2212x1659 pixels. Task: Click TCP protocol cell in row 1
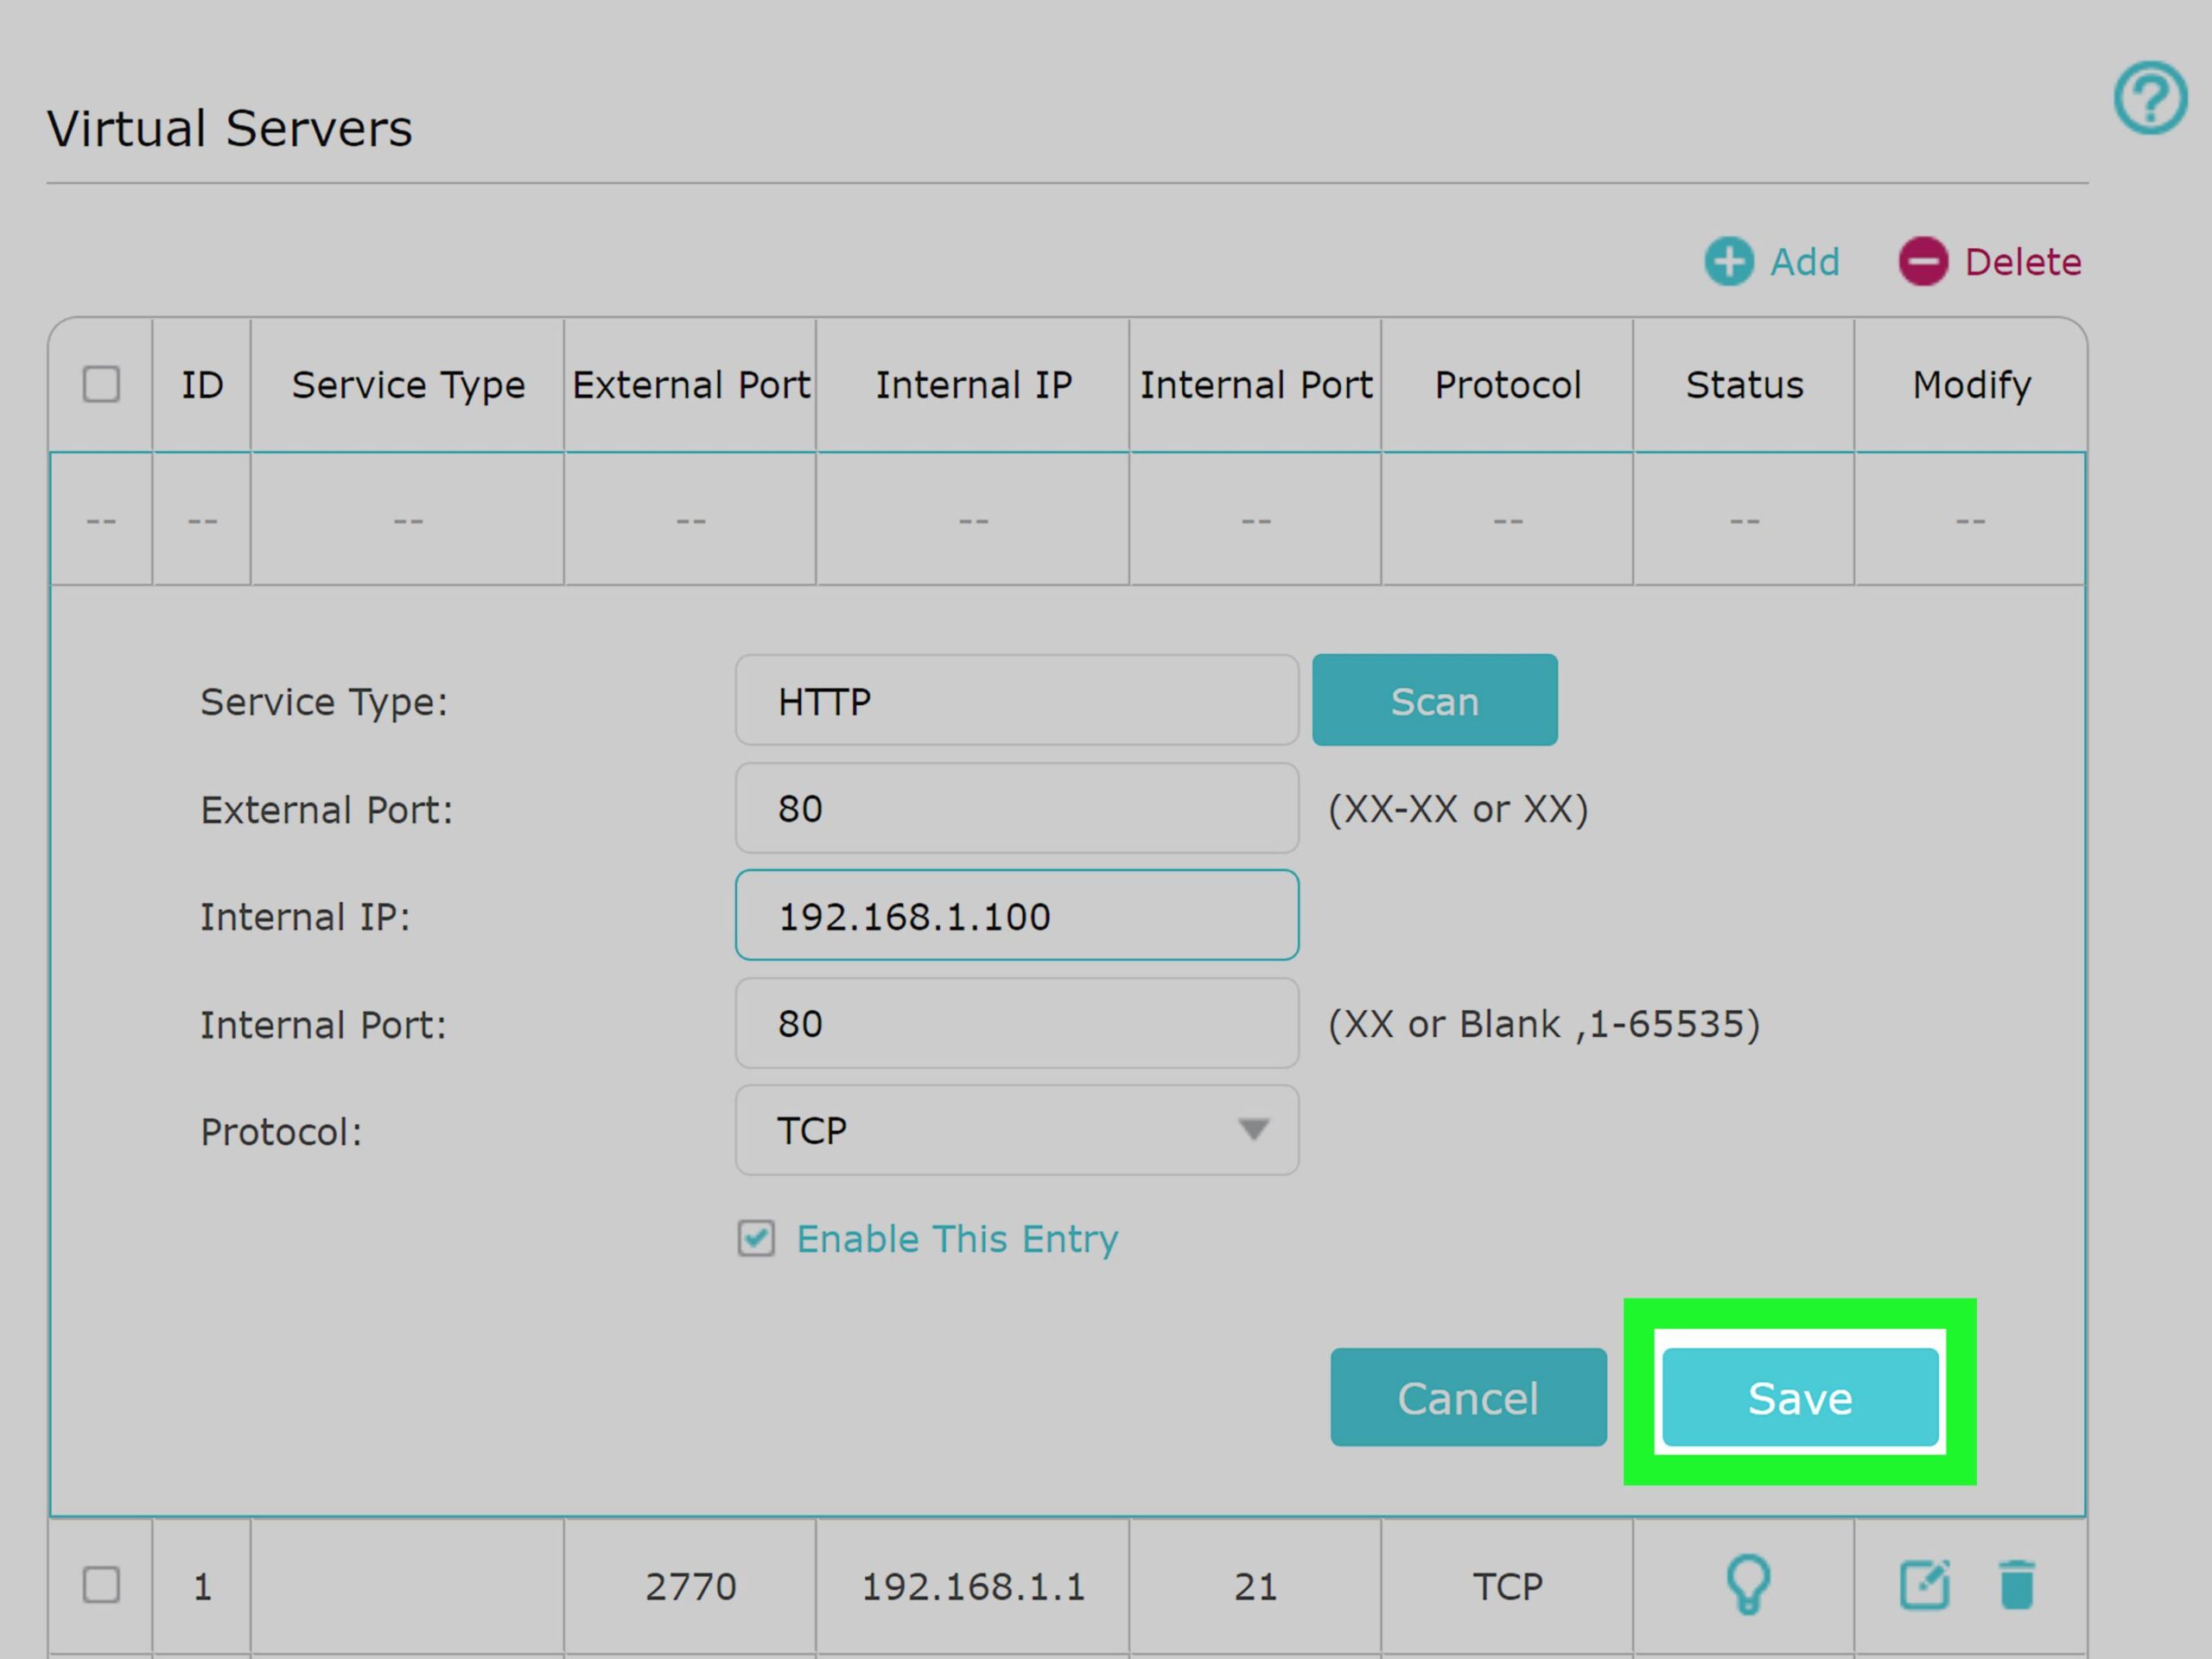point(1508,1586)
